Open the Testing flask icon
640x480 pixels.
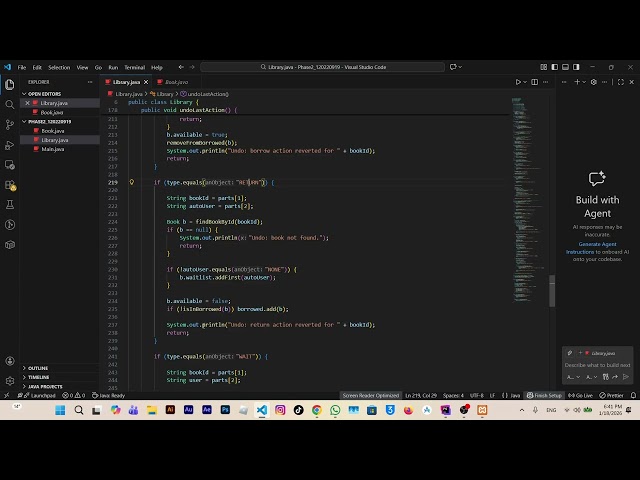(x=10, y=204)
